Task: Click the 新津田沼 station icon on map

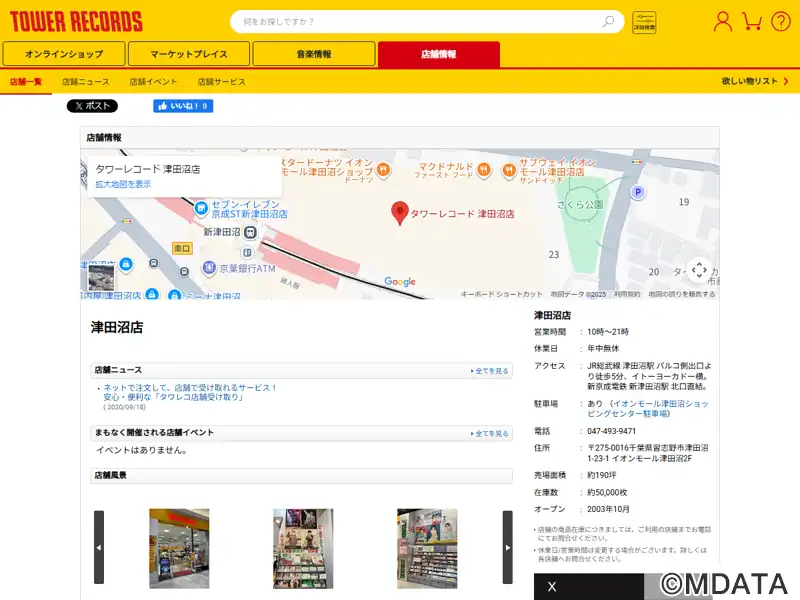Action: click(250, 232)
